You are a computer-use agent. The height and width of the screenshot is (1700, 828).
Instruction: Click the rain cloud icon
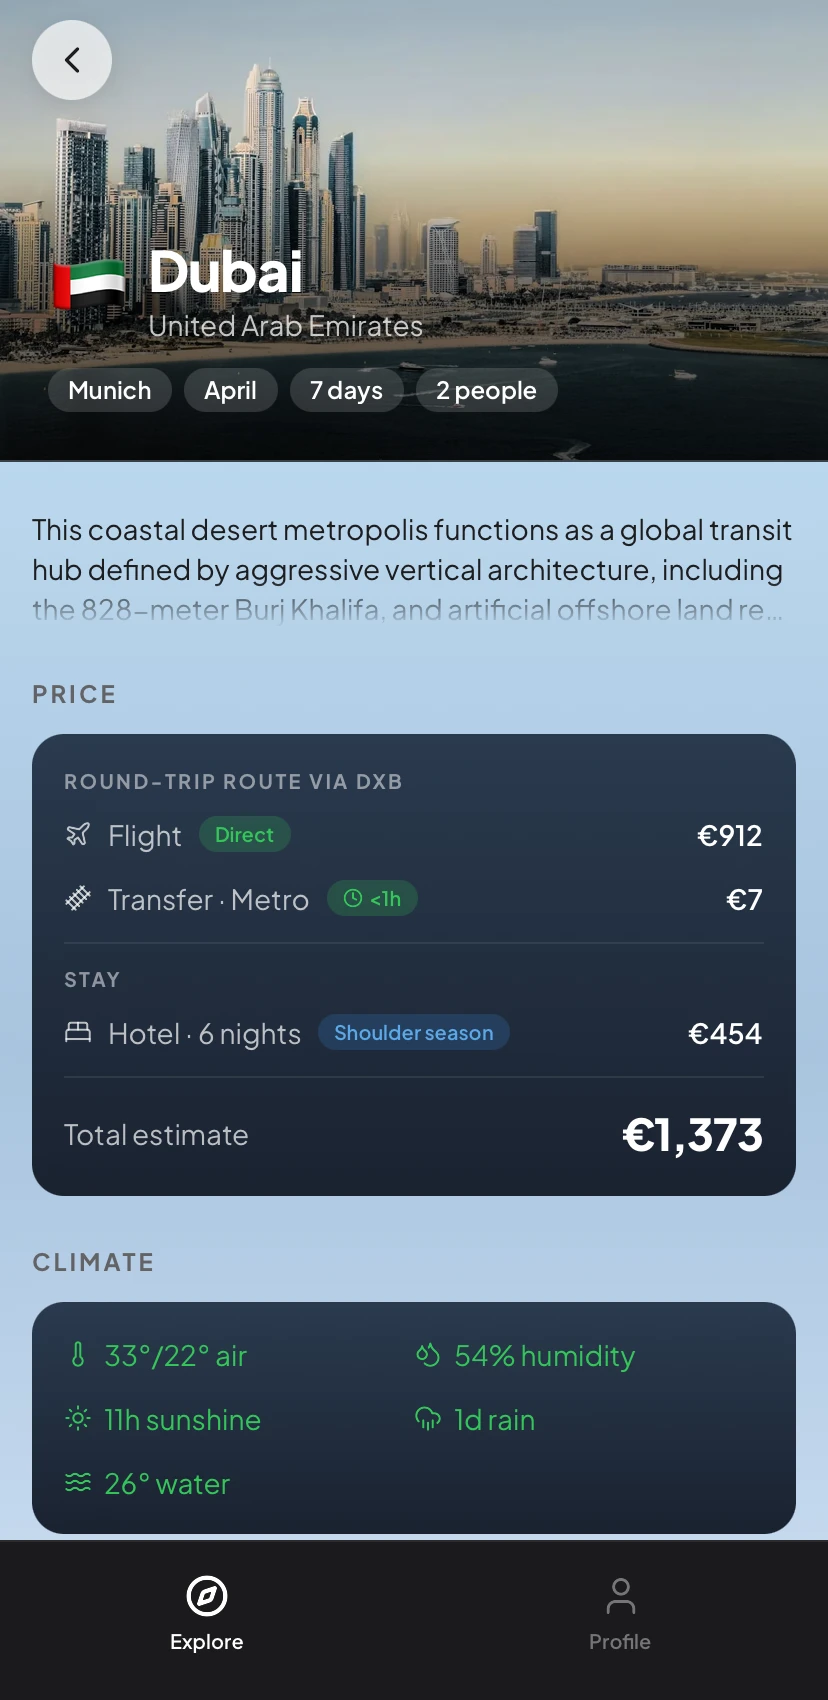pyautogui.click(x=428, y=1419)
